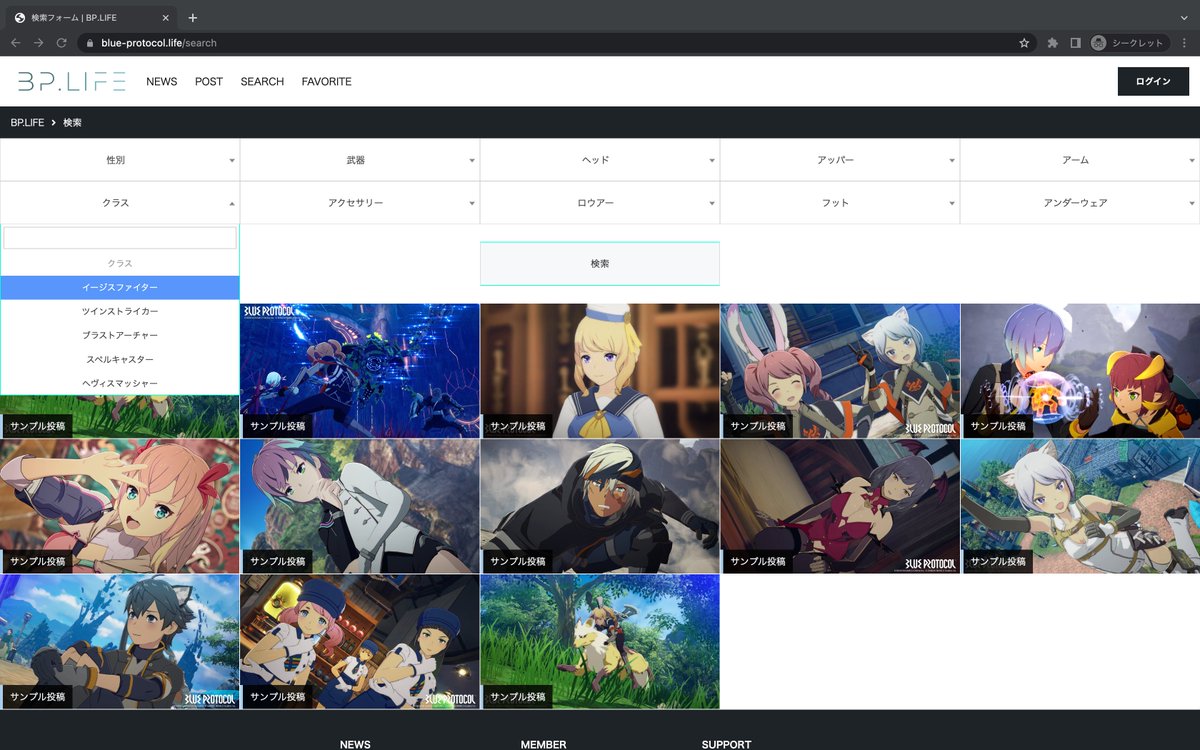Open the フット dropdown
The height and width of the screenshot is (750, 1200).
click(840, 203)
